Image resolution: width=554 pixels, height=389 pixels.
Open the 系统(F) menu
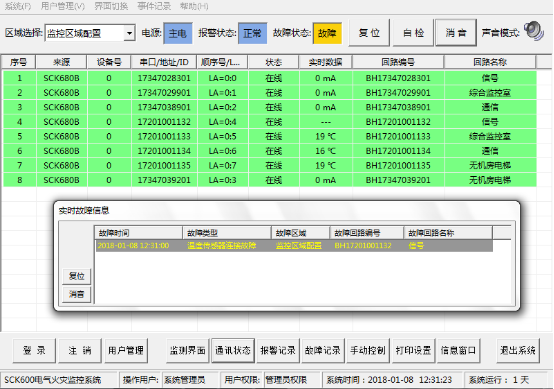click(x=18, y=6)
